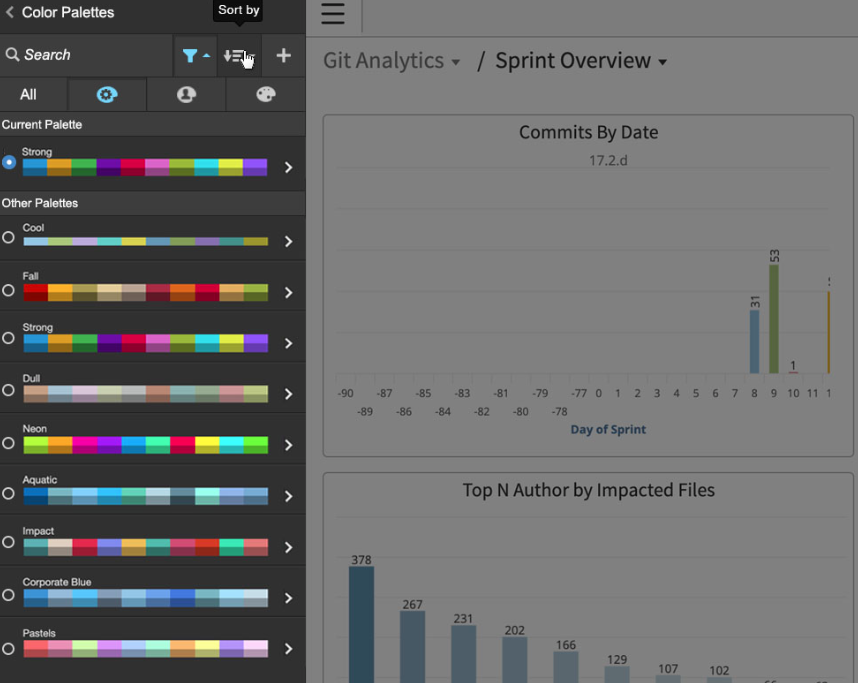This screenshot has width=858, height=683.
Task: Click the Top N Author chart title
Action: point(588,490)
